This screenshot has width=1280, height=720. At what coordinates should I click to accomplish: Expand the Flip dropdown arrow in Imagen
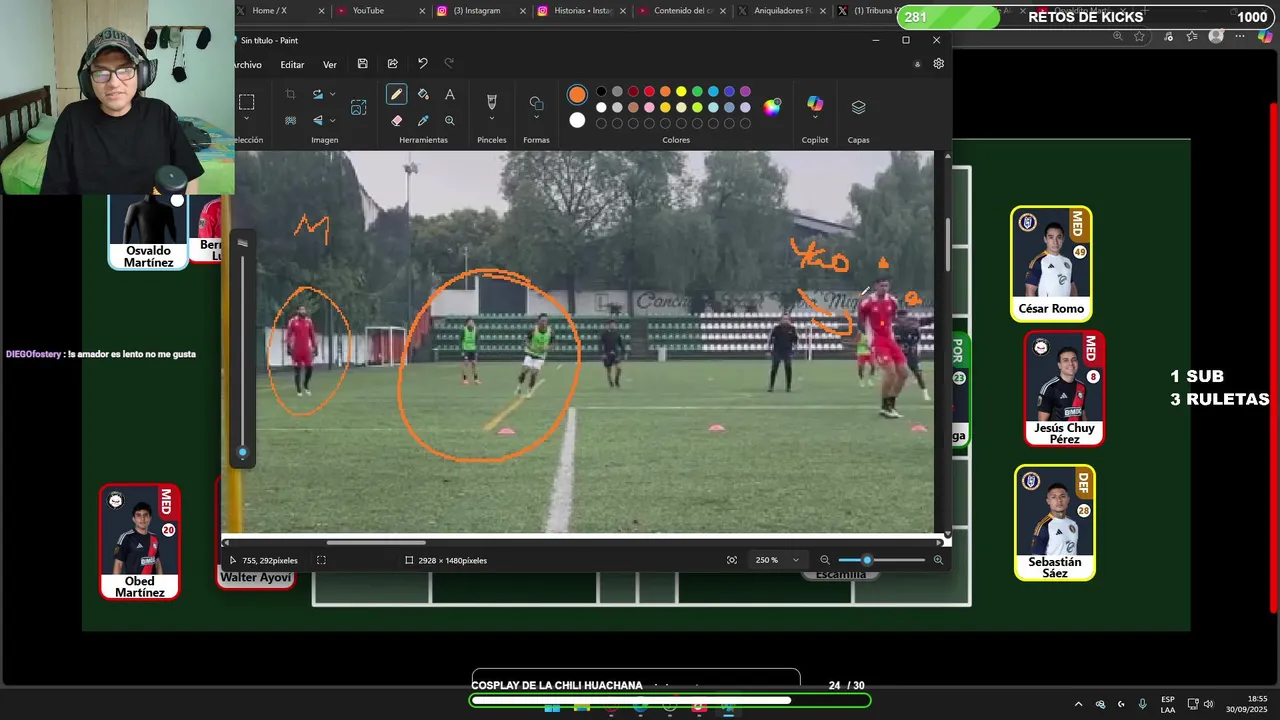[x=332, y=120]
